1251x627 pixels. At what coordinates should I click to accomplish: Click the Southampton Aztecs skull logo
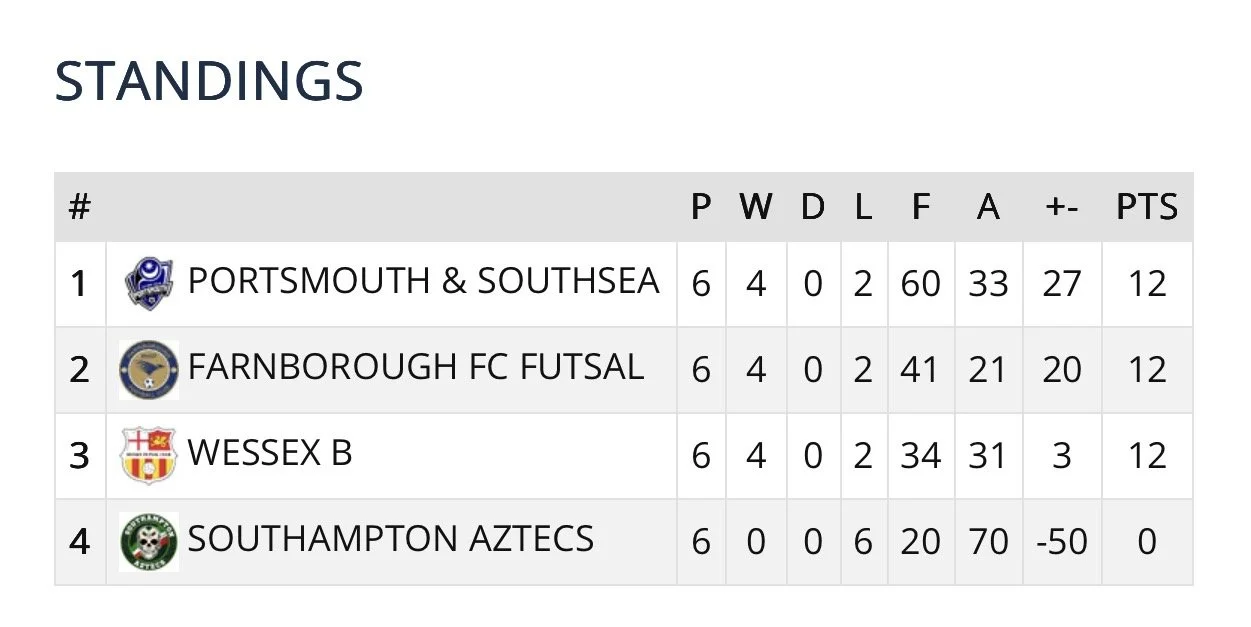(x=148, y=541)
